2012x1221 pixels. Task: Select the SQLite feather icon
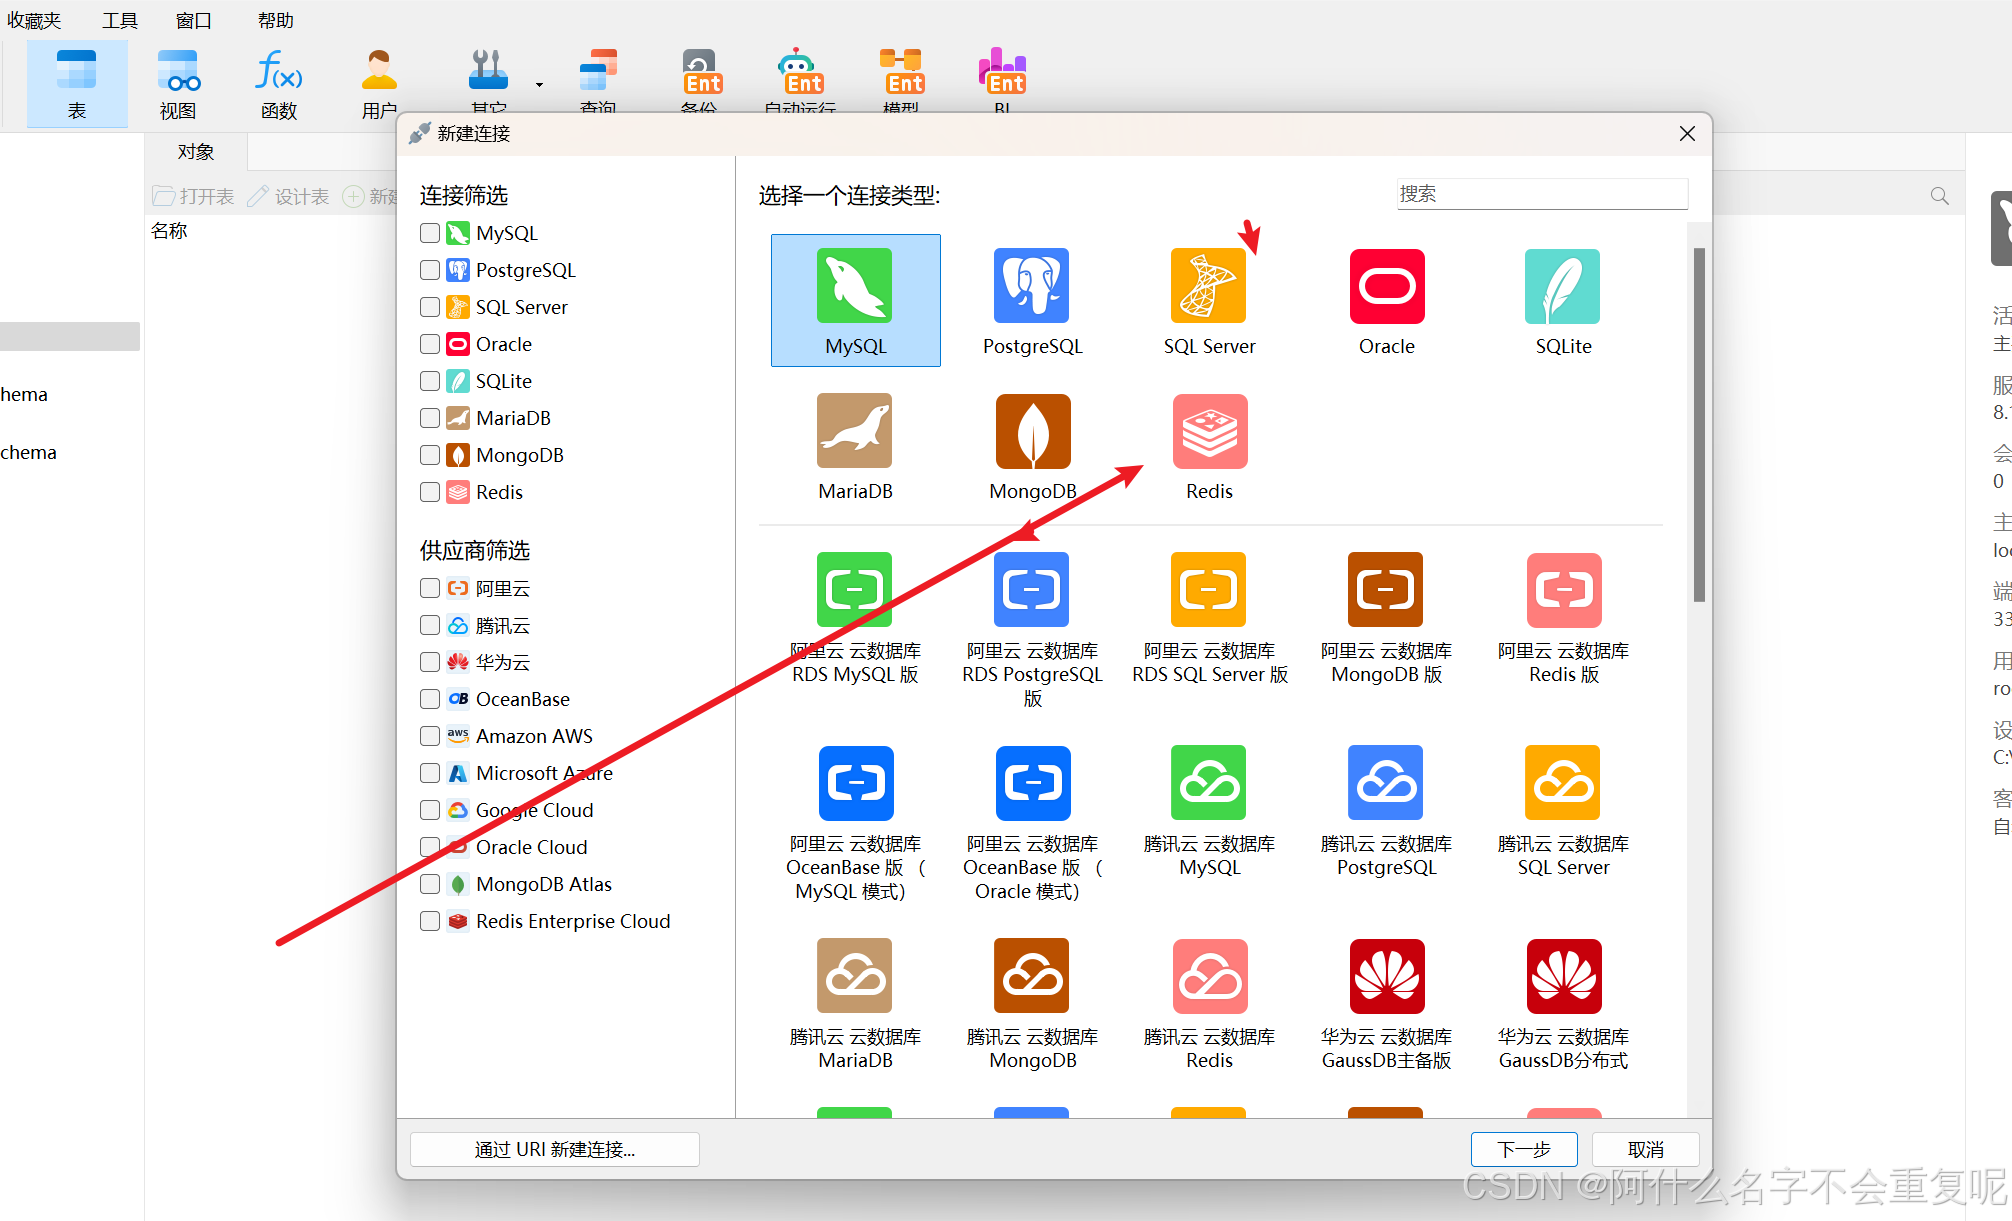click(x=1562, y=288)
